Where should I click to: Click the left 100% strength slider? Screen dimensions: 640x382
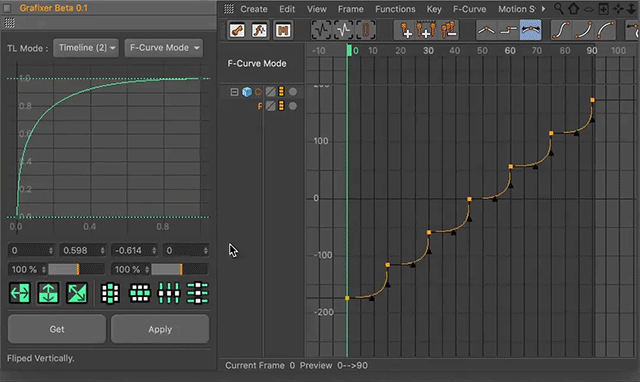[76, 269]
